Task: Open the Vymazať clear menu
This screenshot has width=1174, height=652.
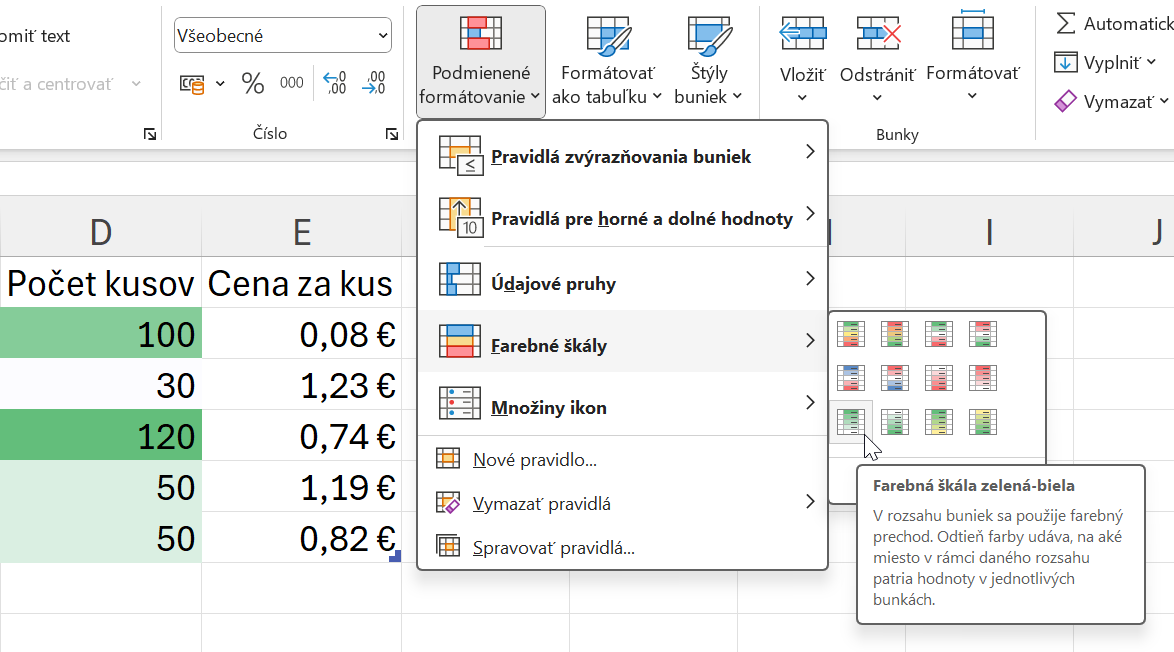Action: (x=1111, y=101)
